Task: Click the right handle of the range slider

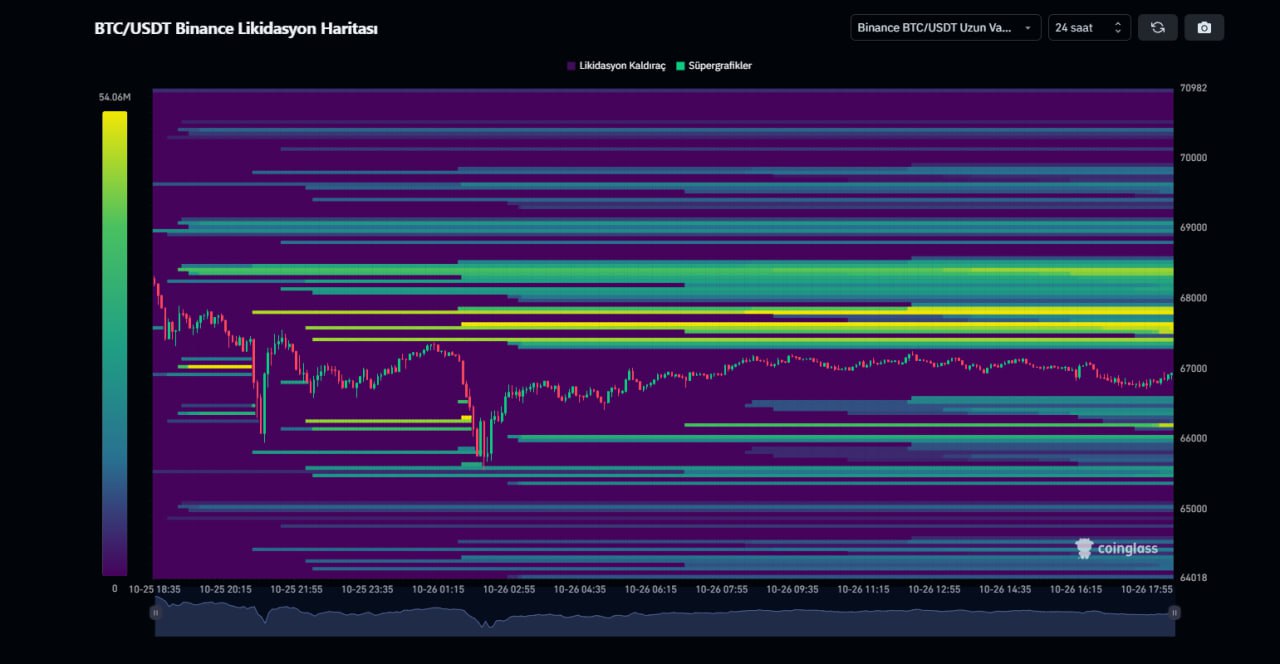Action: (1174, 612)
